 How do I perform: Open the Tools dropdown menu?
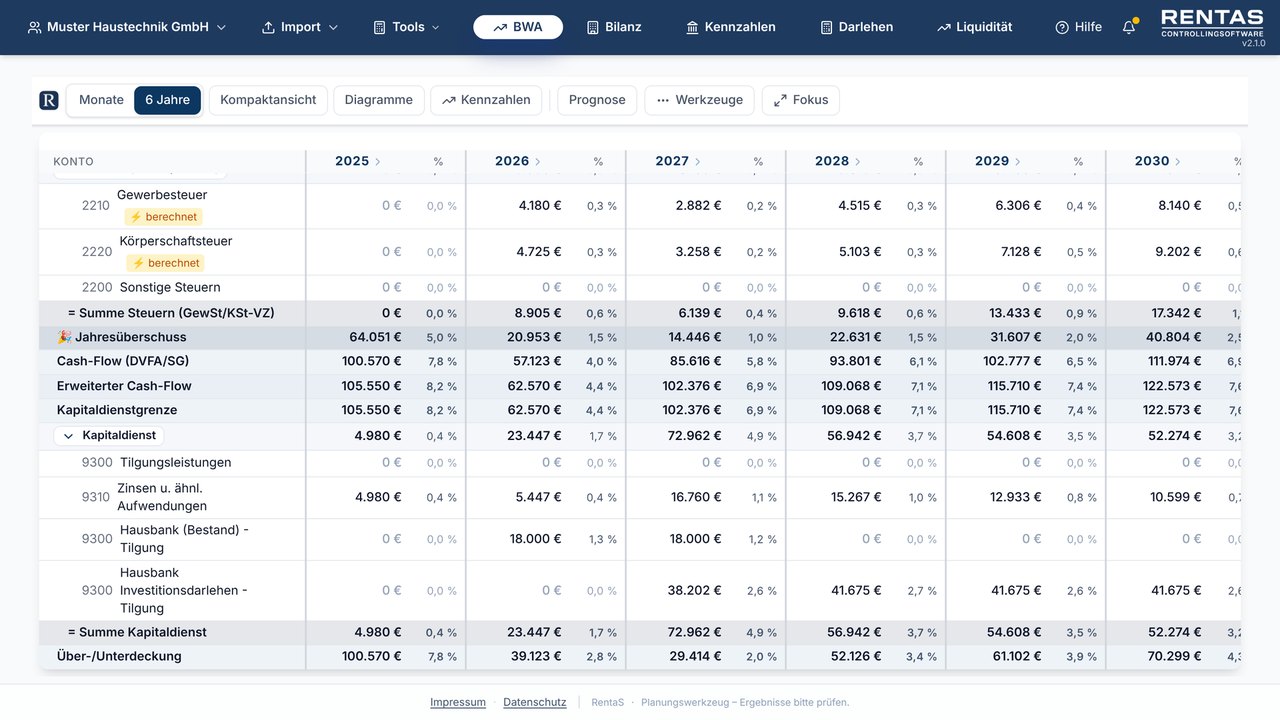[x=406, y=27]
